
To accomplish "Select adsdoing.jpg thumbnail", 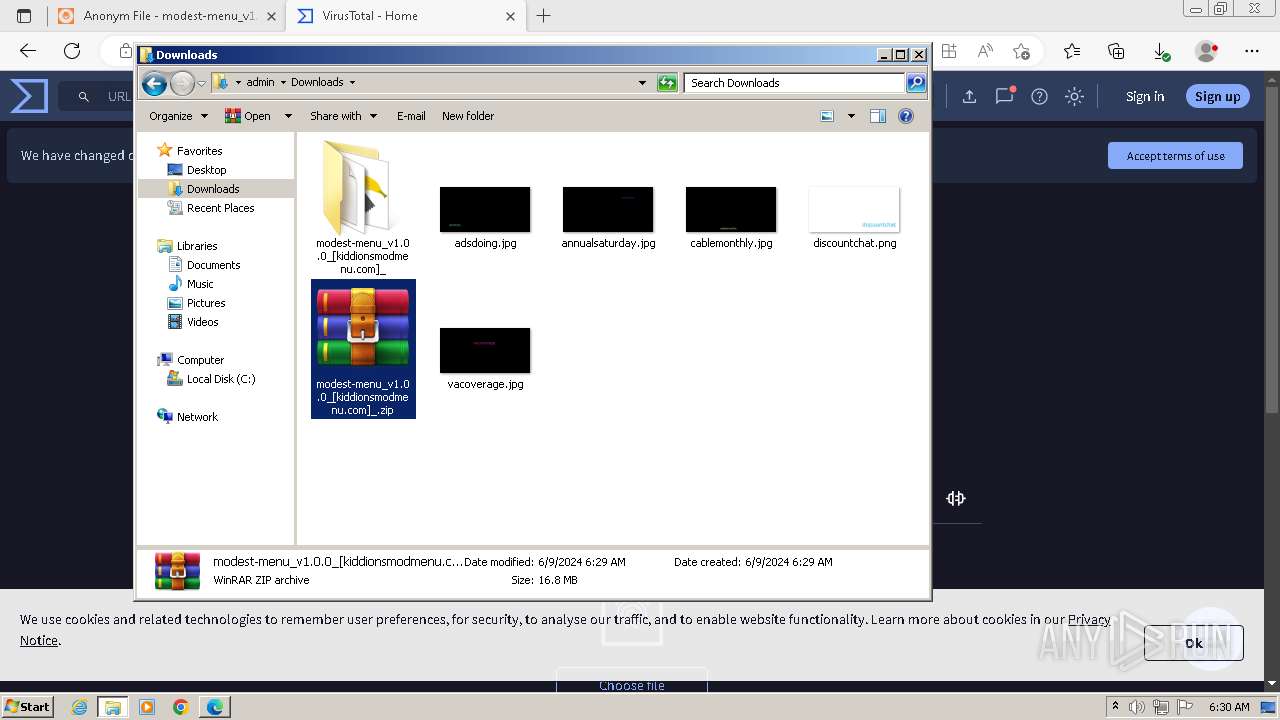I will [485, 210].
